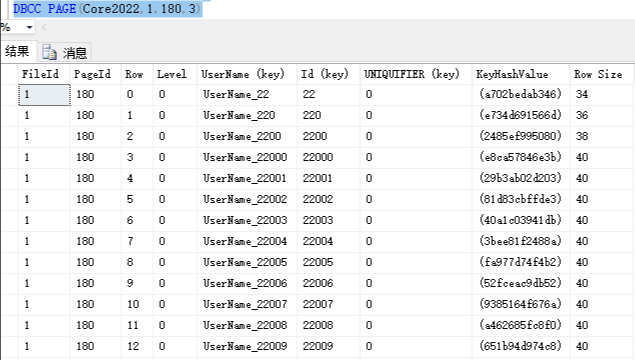635x360 pixels.
Task: Select hash value (e8ca57846e3b)
Action: [x=521, y=158]
